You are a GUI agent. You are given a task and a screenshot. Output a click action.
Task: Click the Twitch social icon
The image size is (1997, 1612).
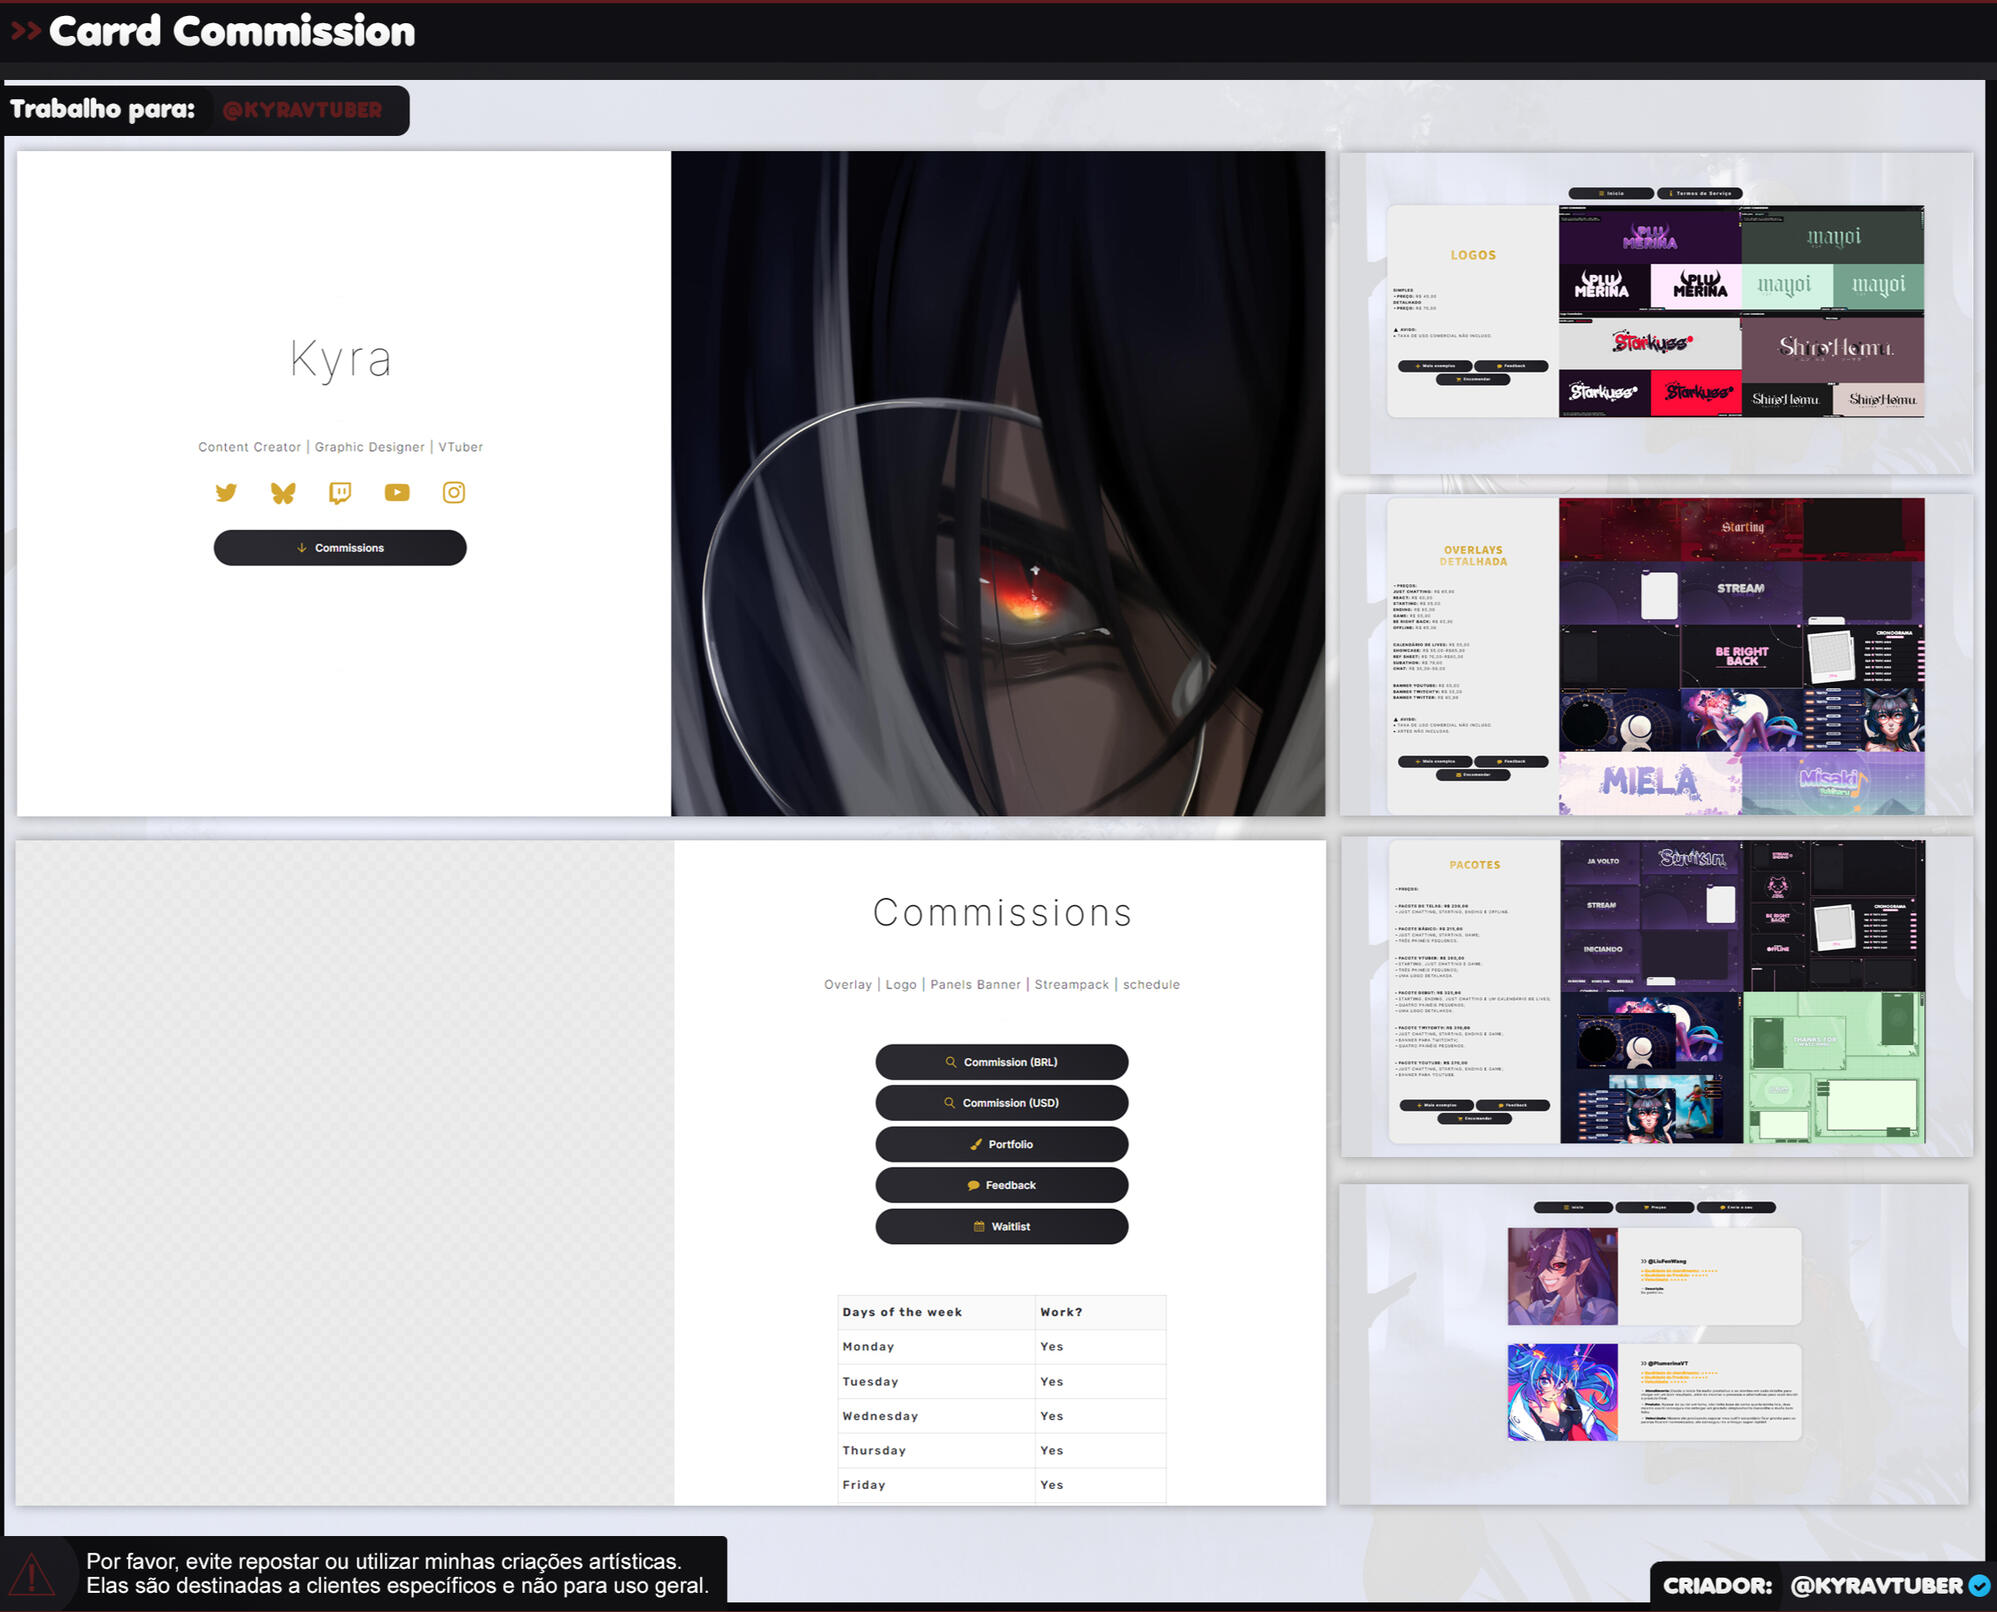(x=340, y=492)
